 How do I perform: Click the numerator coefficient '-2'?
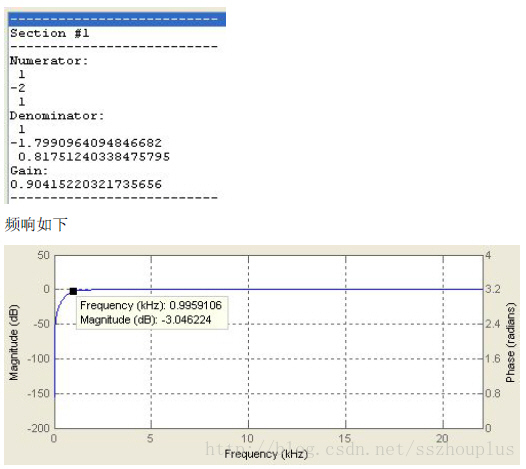(x=18, y=88)
